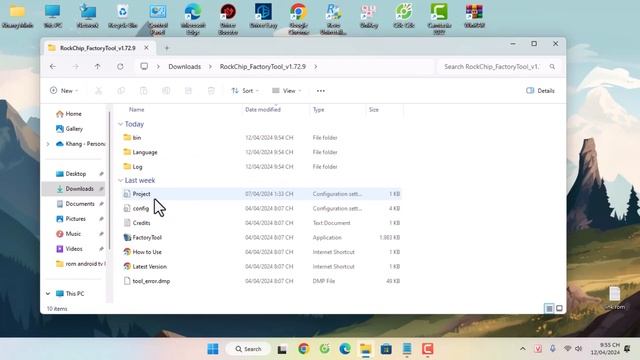Click the Delete trash icon

pos(211,91)
